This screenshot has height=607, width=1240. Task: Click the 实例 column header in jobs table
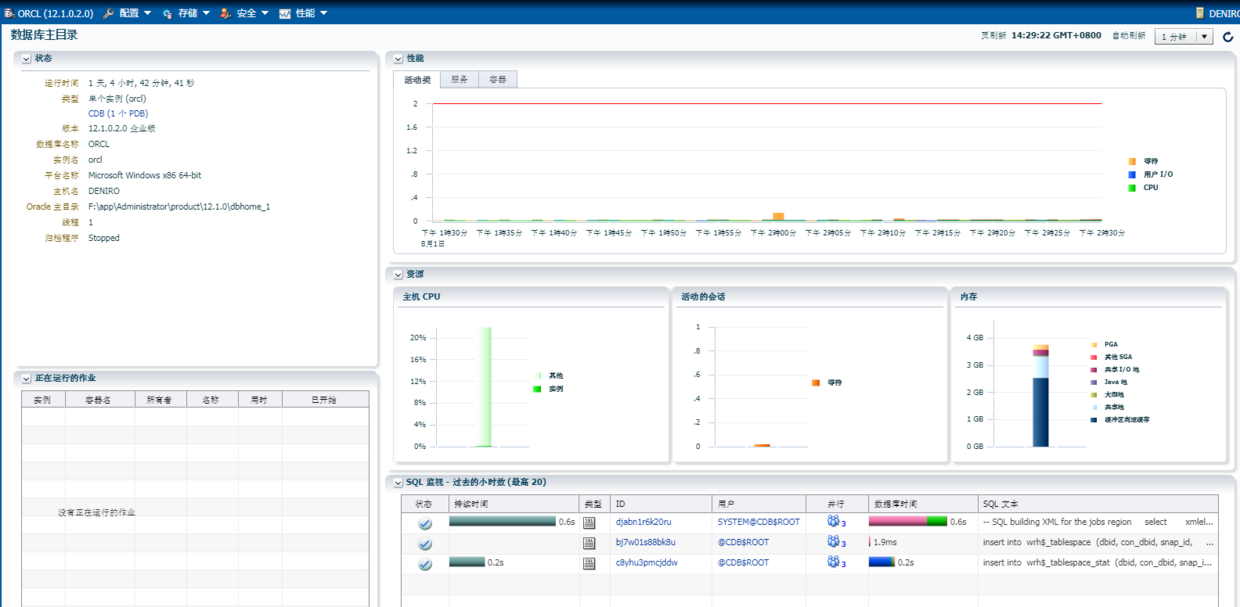coord(43,399)
